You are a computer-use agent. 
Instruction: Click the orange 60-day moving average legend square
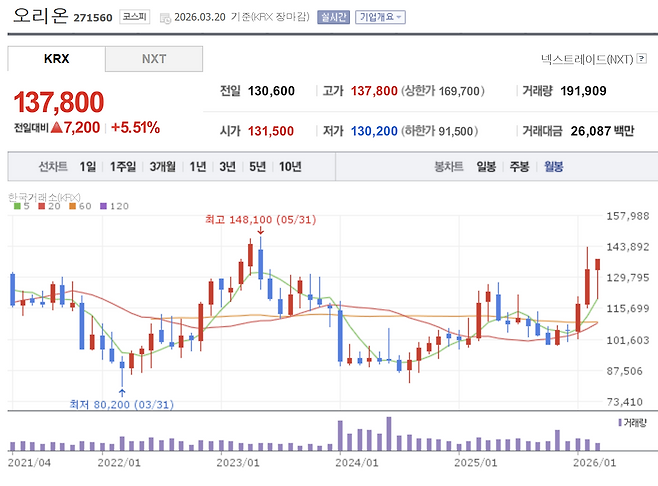72,206
